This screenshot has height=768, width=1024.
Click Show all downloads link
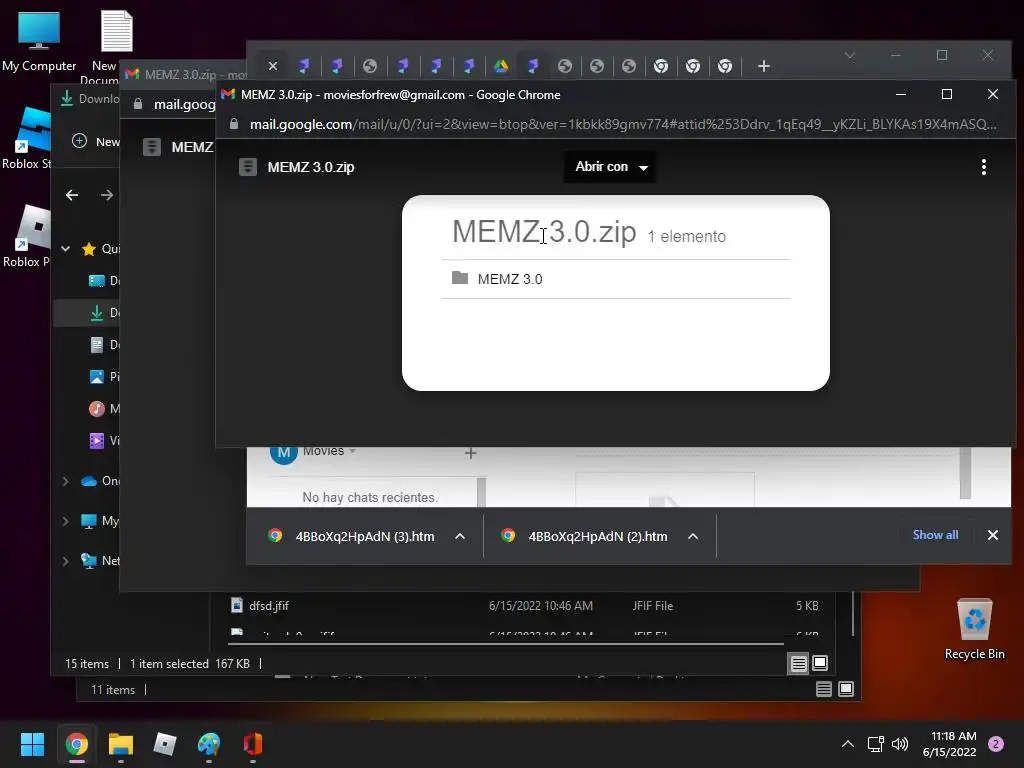(x=935, y=535)
